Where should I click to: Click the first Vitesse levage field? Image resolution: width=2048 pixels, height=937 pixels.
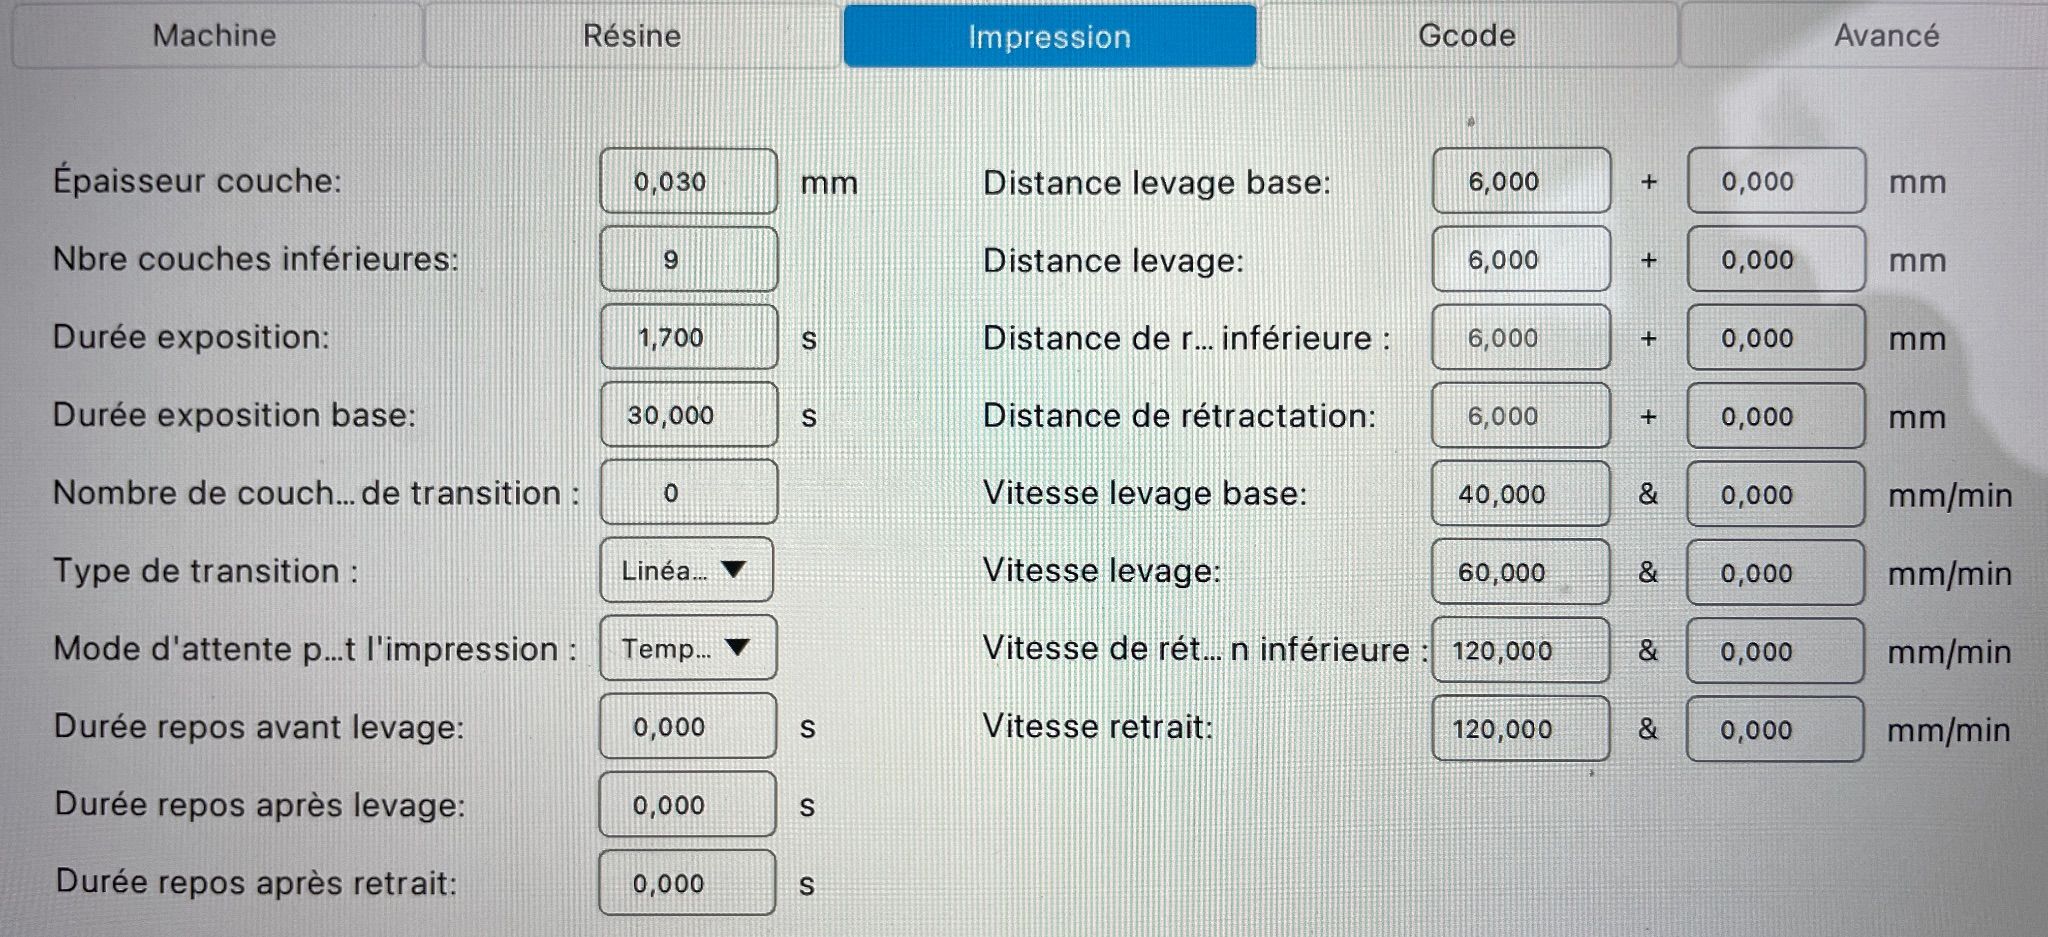1520,572
